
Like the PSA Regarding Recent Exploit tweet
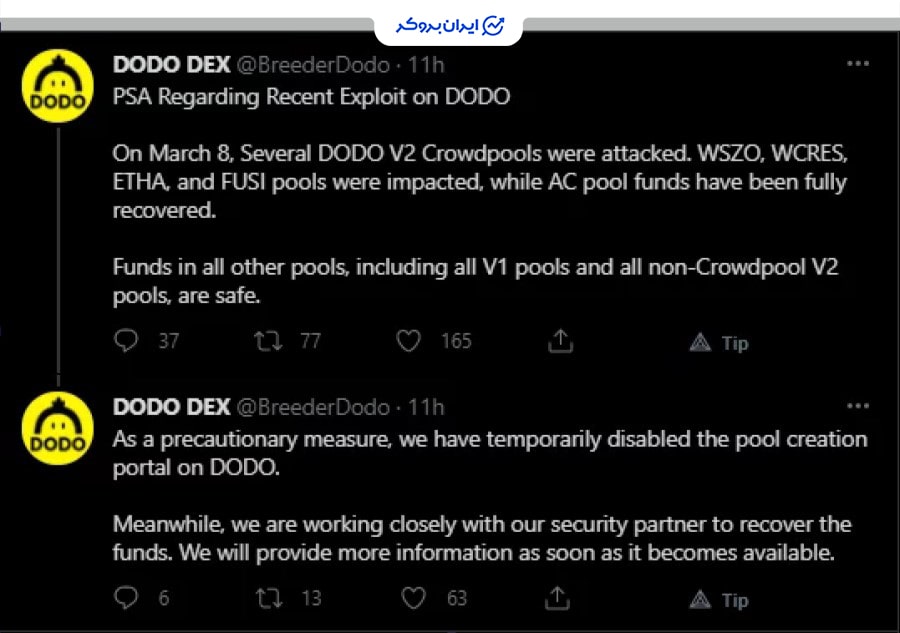(408, 341)
